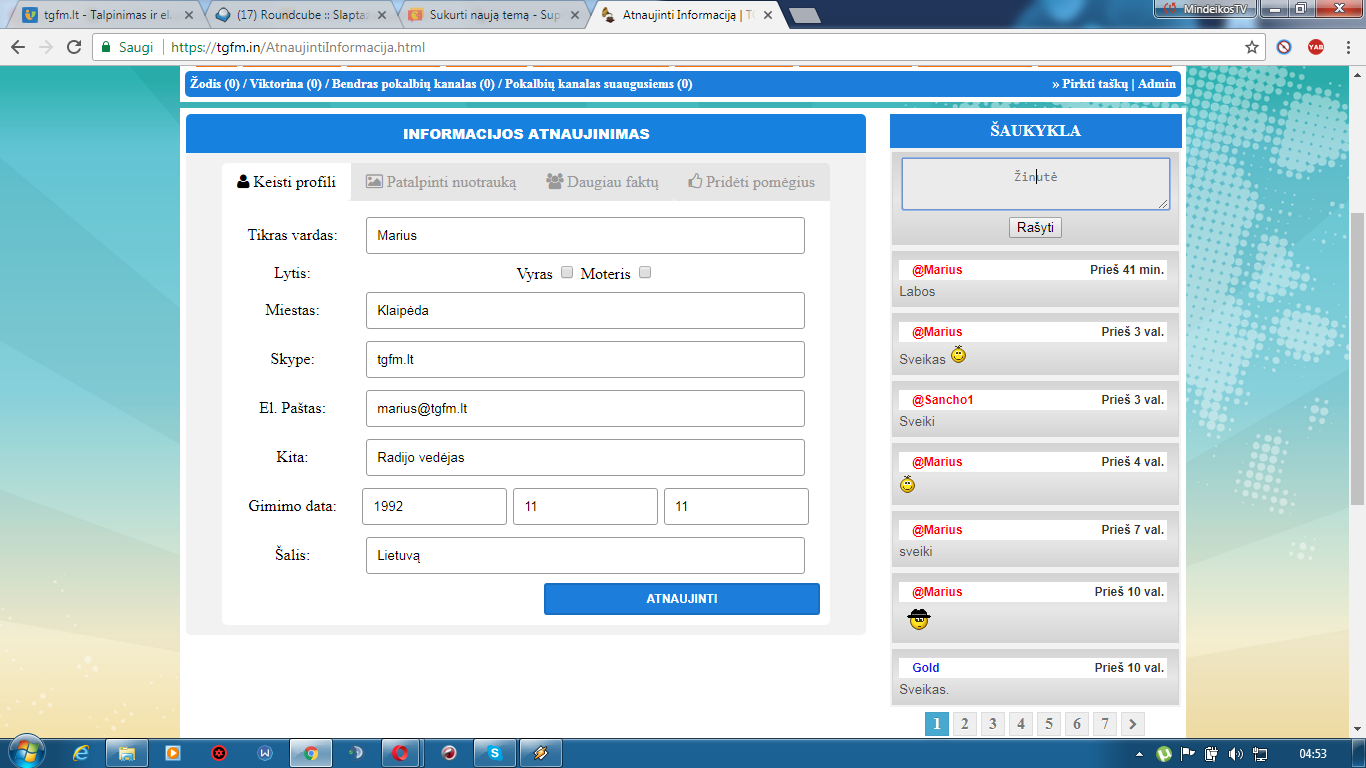Click the Windows Start orb
This screenshot has width=1366, height=768.
pos(26,753)
